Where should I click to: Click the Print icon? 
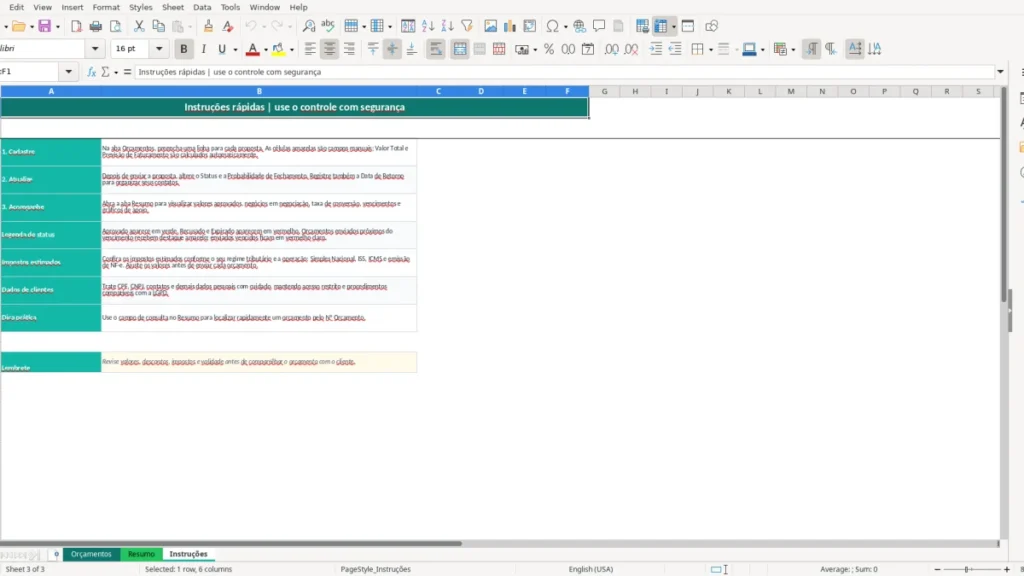coord(96,26)
